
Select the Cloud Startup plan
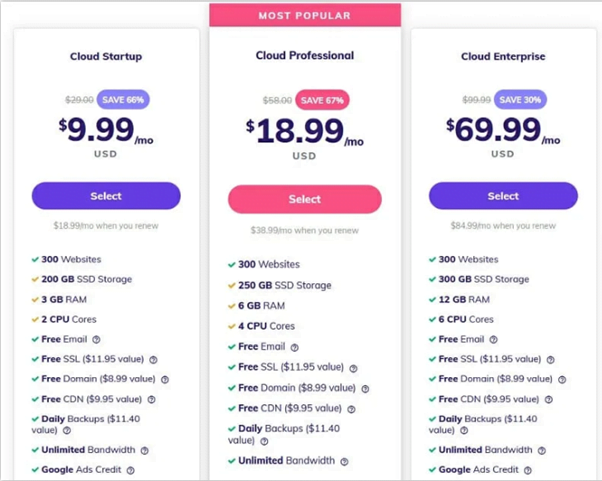tap(106, 196)
